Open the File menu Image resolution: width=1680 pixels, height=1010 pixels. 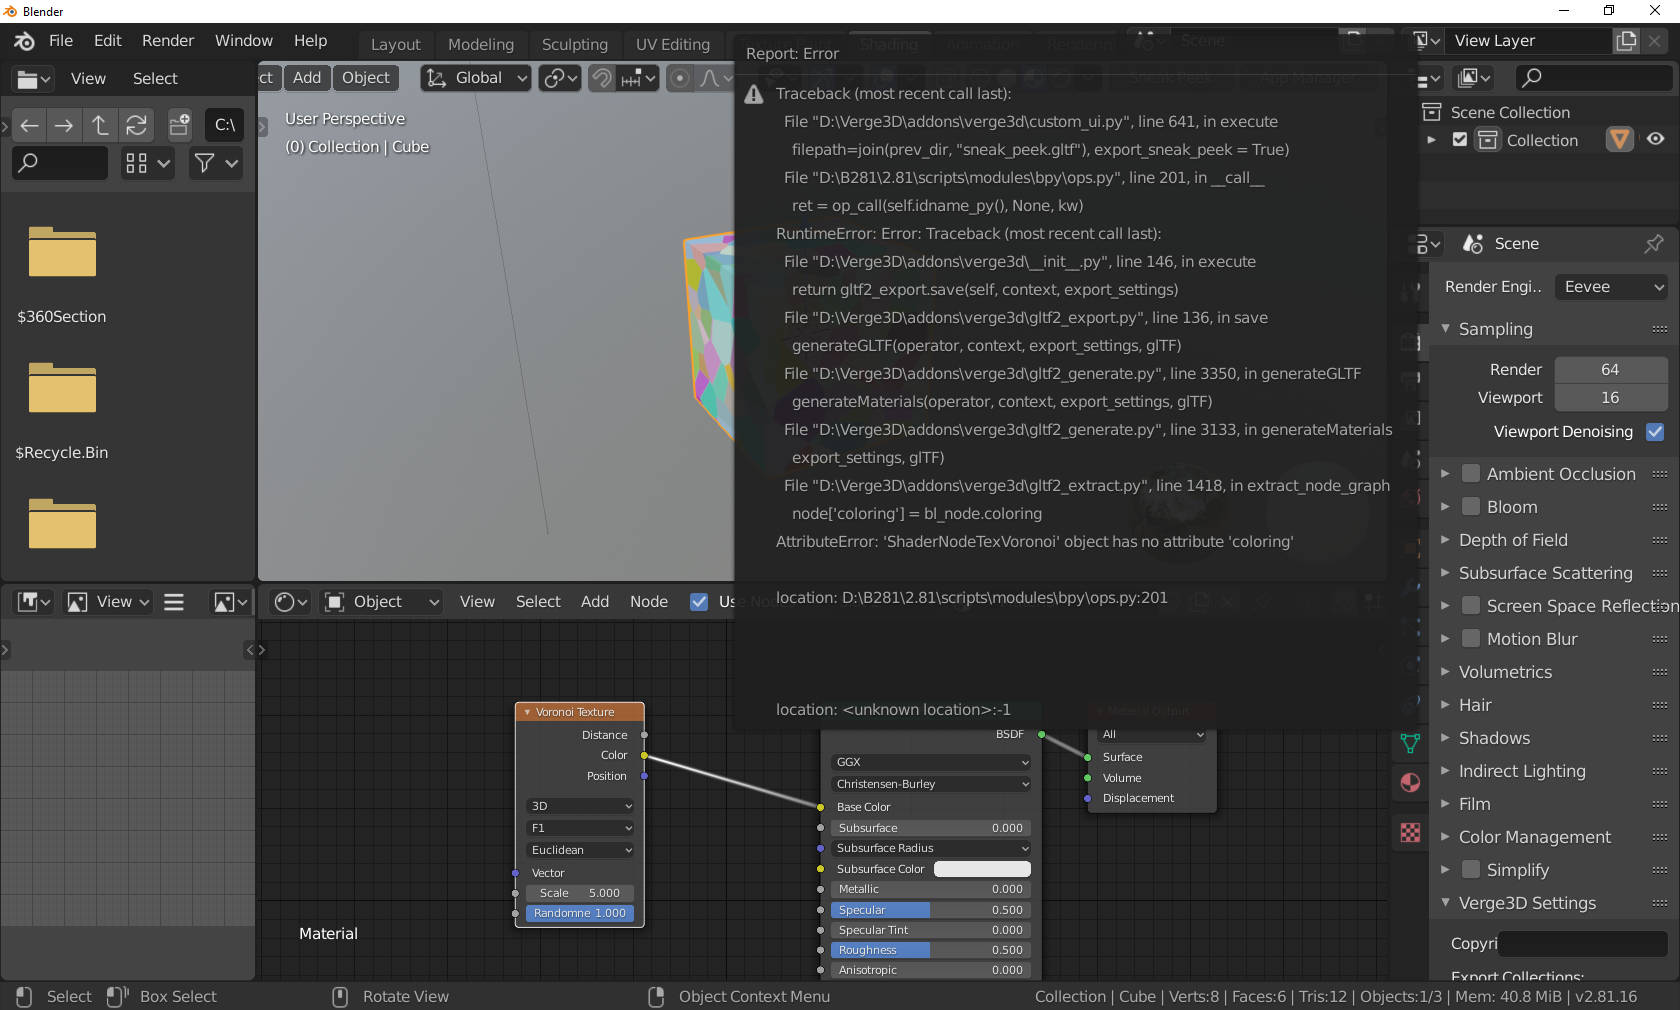(x=61, y=41)
